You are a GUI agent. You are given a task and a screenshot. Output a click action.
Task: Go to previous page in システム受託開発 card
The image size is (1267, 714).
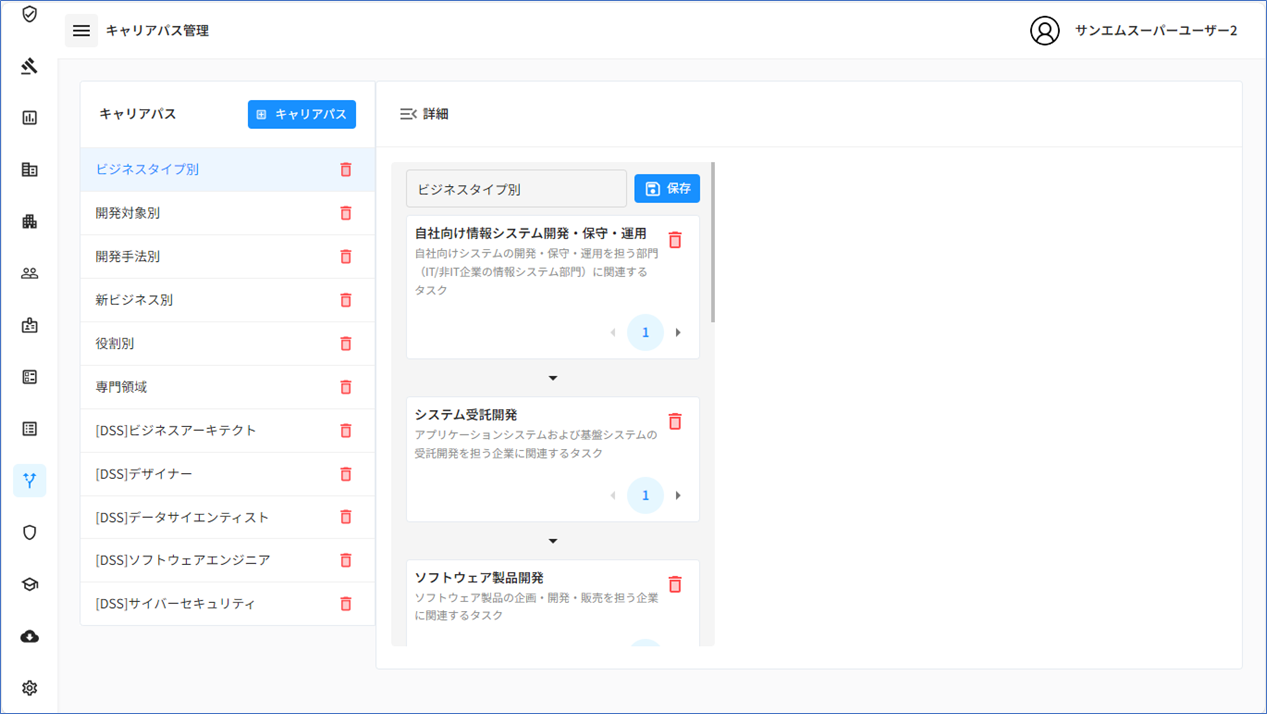613,496
